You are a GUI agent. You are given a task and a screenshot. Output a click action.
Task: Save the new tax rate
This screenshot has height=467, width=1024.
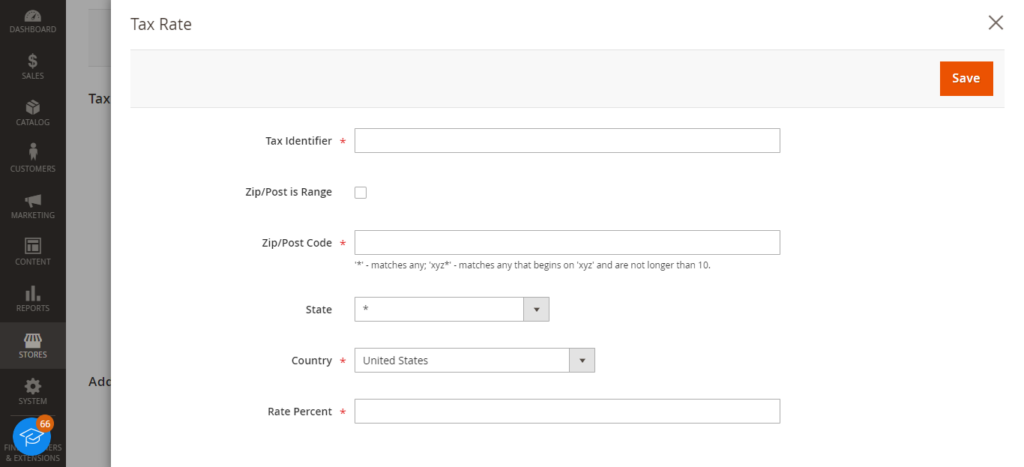click(966, 78)
